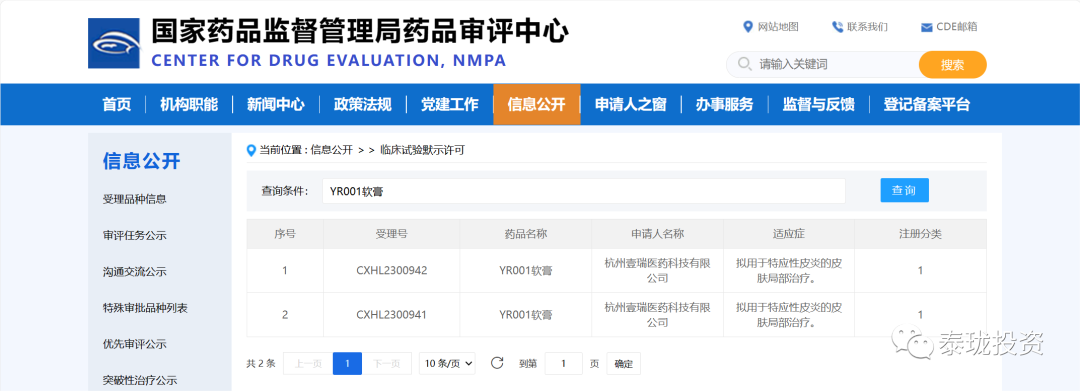This screenshot has width=1080, height=391.
Task: Click YR001软膏 in the CXHL2300941 row
Action: pos(526,315)
